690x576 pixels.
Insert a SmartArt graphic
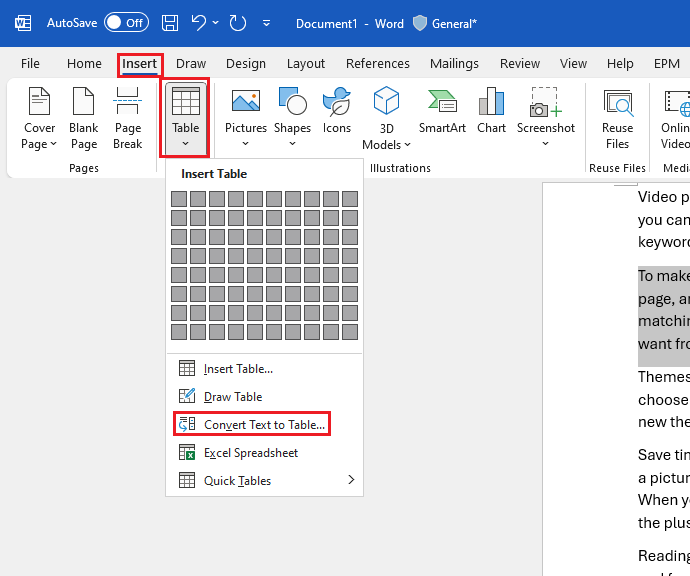coord(442,110)
